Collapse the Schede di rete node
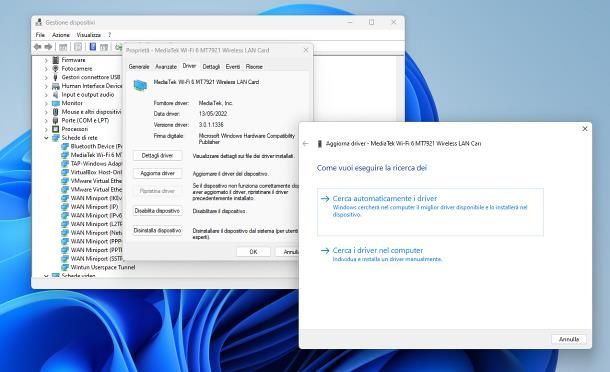 click(x=46, y=138)
